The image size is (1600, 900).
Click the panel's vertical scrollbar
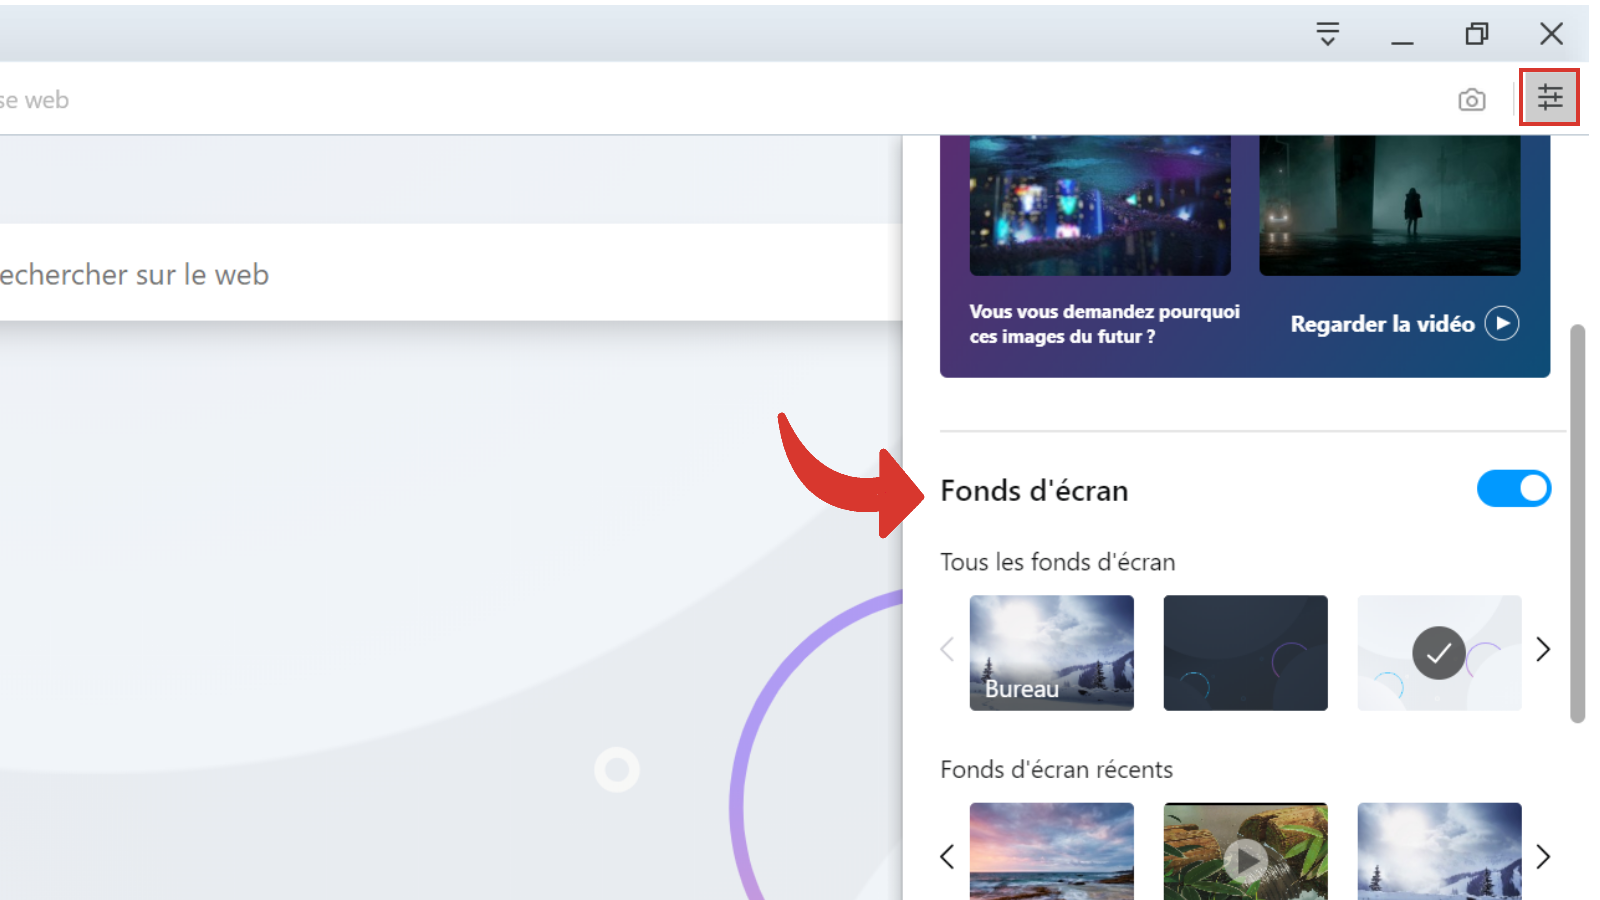(x=1577, y=522)
